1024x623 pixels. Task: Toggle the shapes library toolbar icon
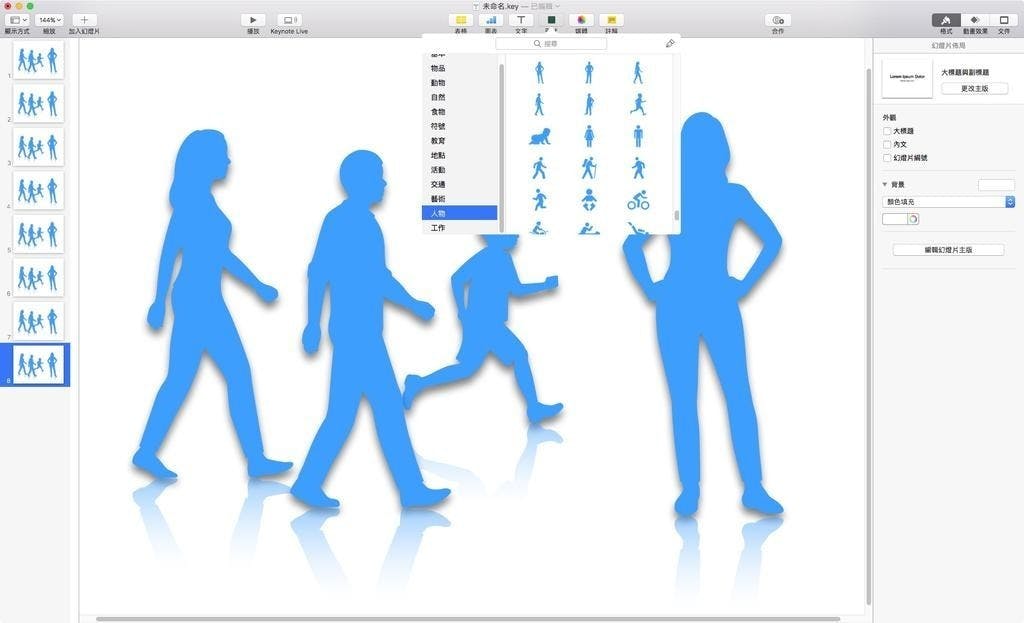(551, 20)
